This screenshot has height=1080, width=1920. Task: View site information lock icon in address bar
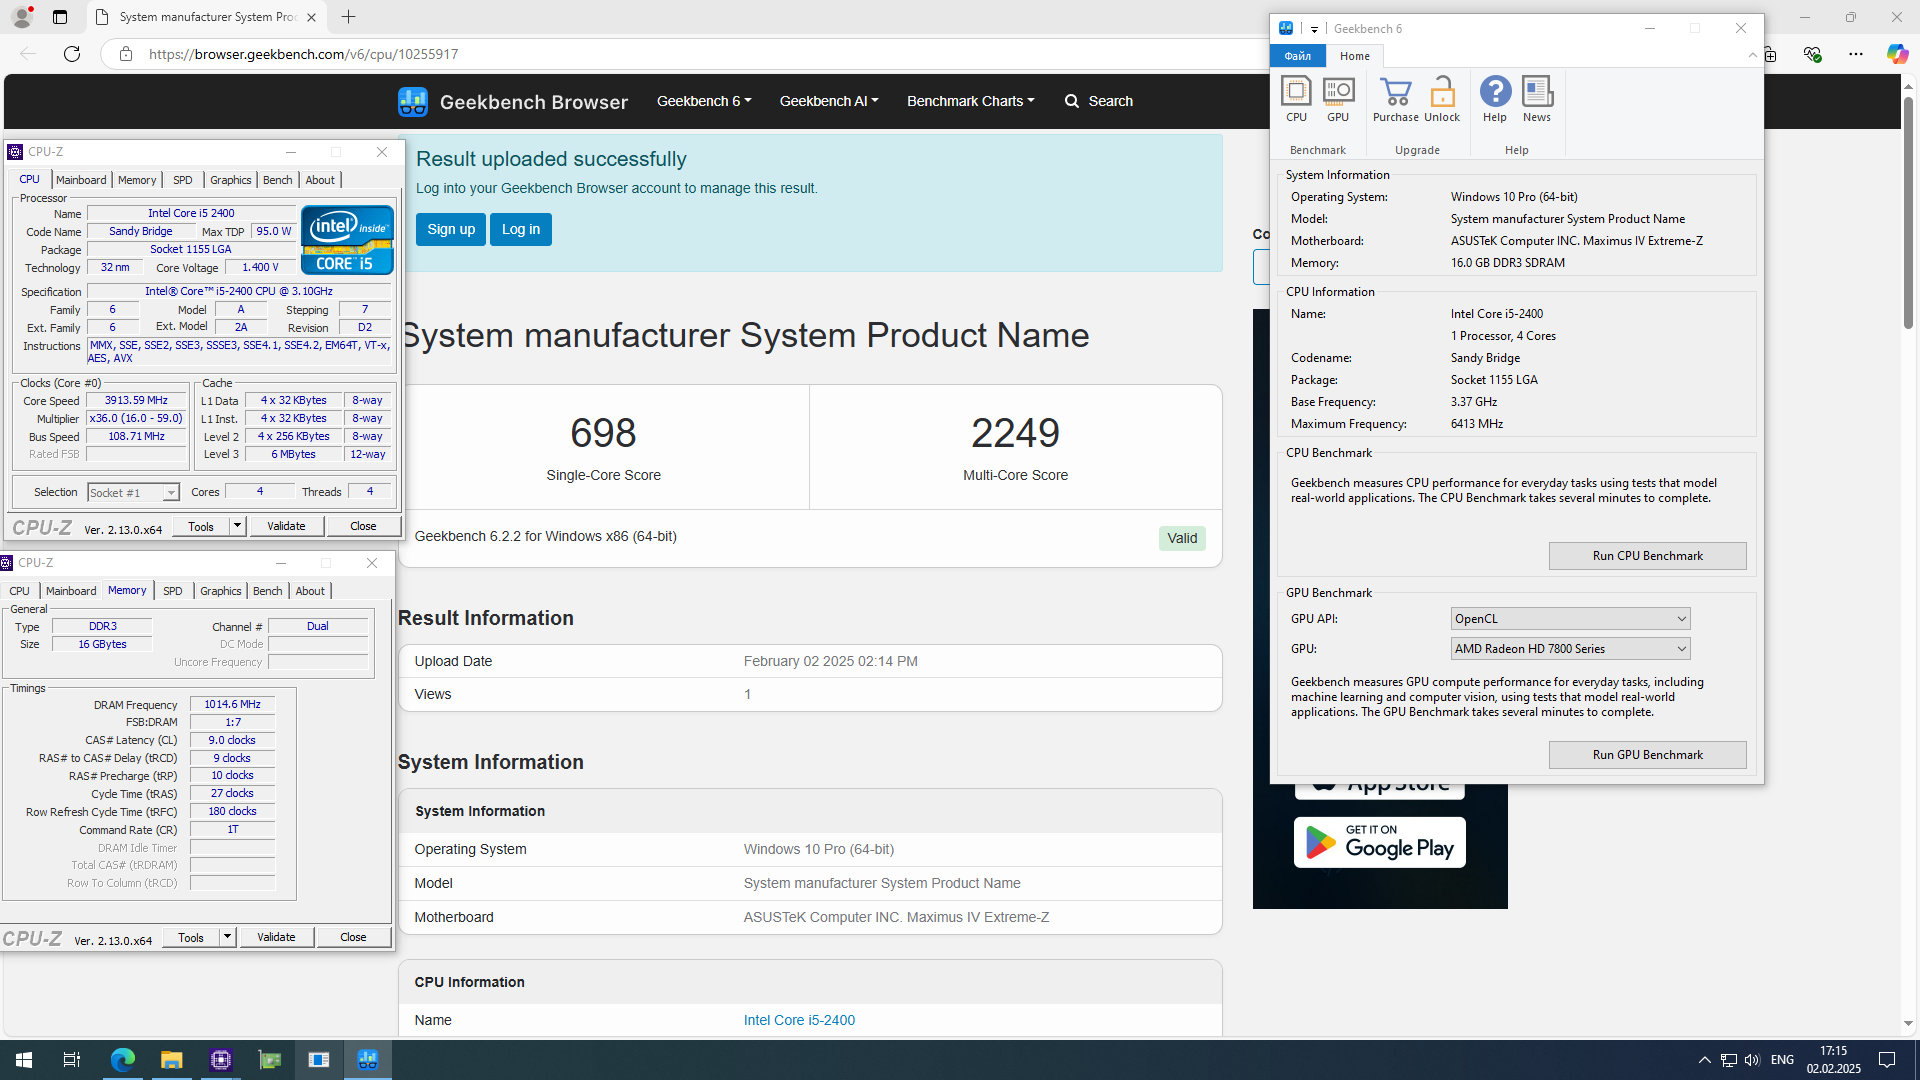[126, 54]
